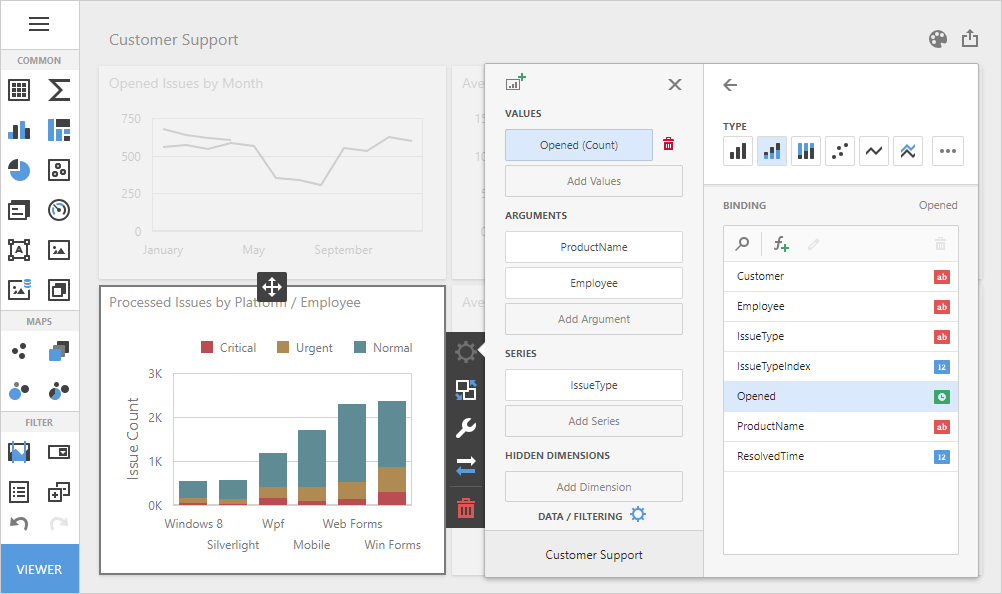Open chart options via the gear on the floating toolbar

465,352
